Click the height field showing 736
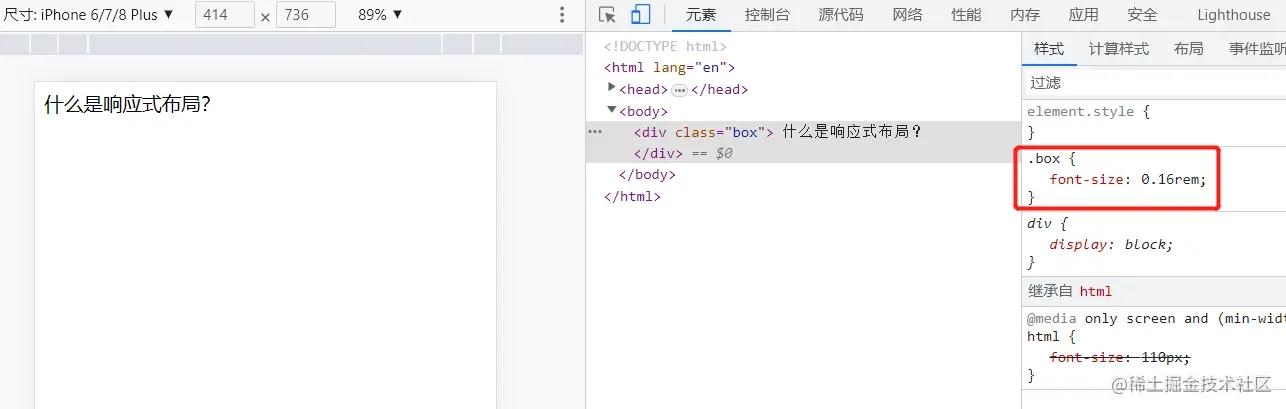Screen dimensions: 1286x409 (x=306, y=15)
